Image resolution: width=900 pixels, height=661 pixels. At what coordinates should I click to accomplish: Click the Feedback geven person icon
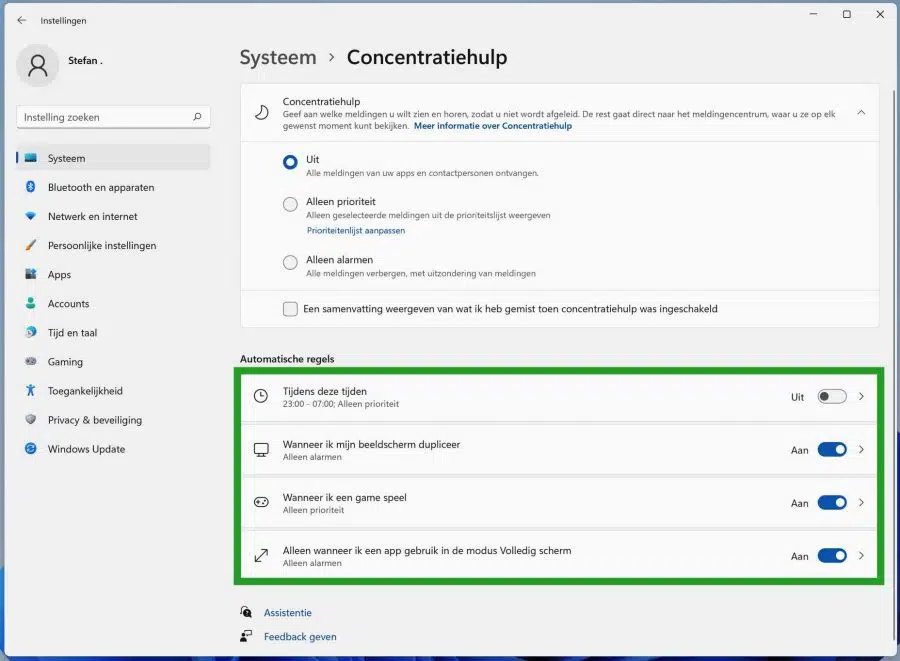(246, 636)
